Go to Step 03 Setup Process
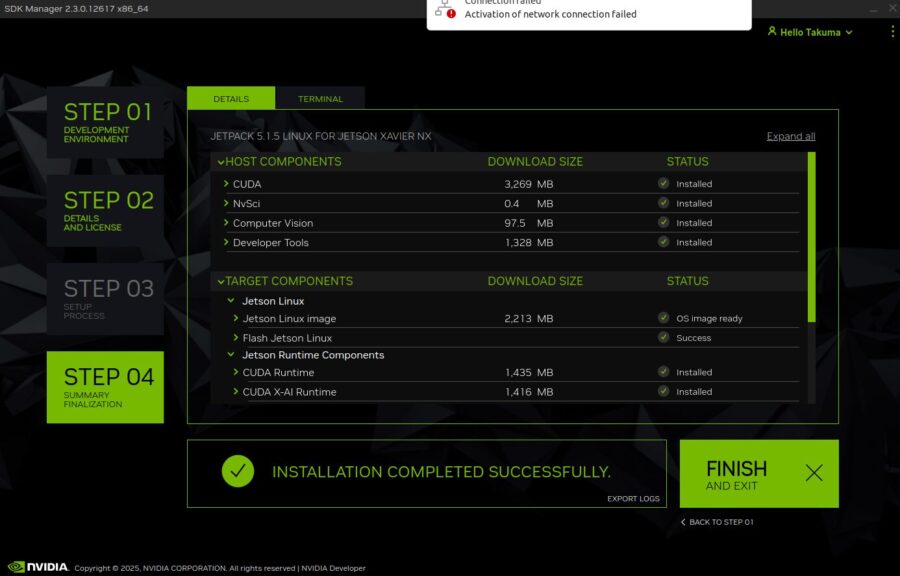The image size is (900, 576). click(105, 299)
